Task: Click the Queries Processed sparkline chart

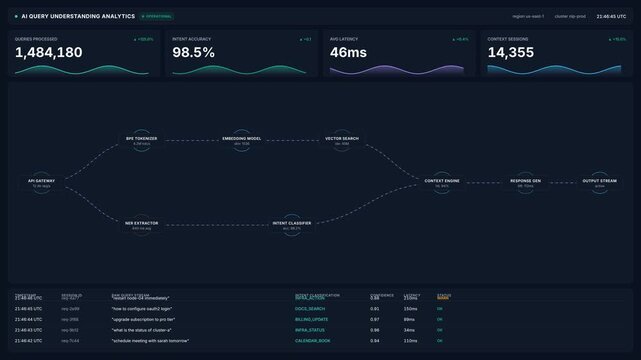Action: click(82, 70)
